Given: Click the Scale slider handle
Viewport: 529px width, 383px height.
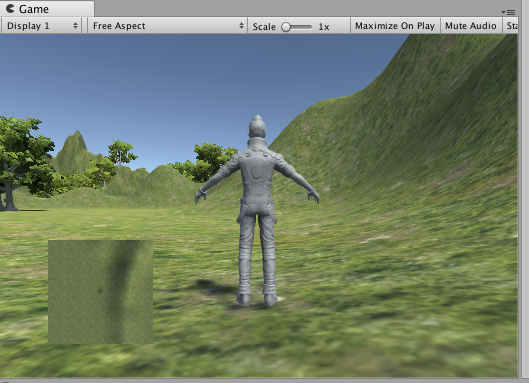Looking at the screenshot, I should [x=286, y=27].
